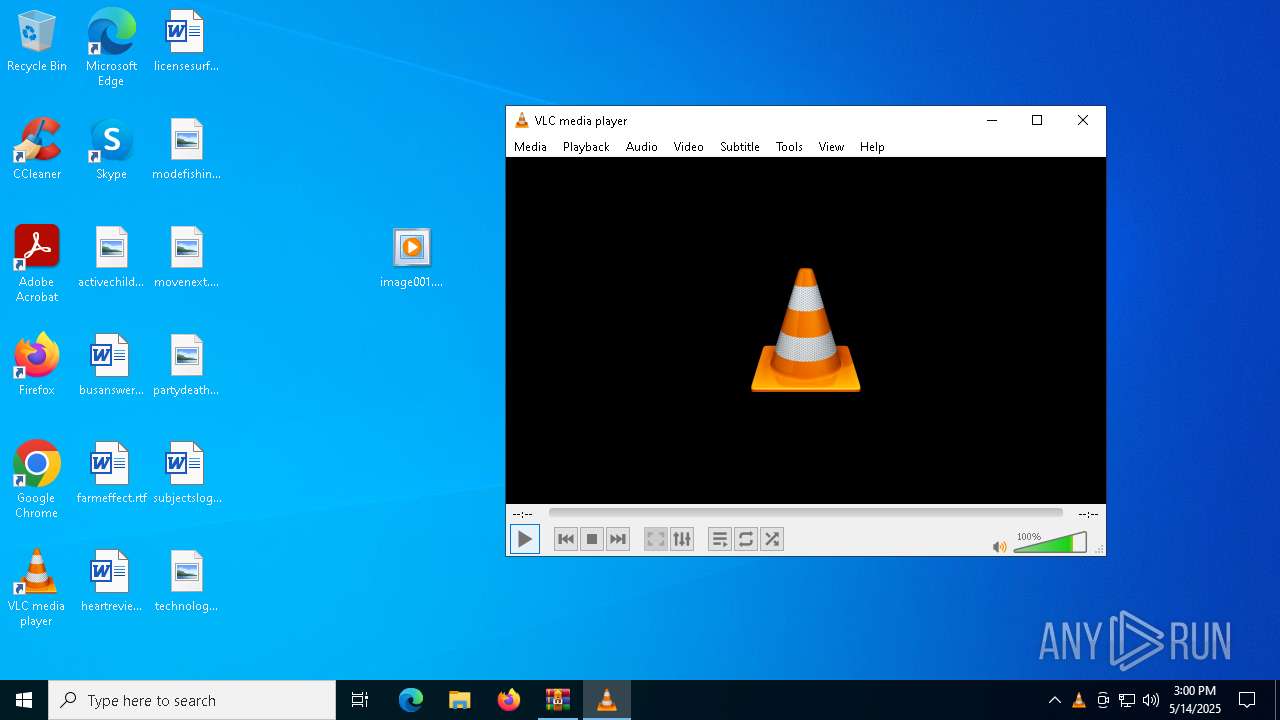The width and height of the screenshot is (1280, 720).
Task: Click the VLC window resize grip
Action: [1099, 549]
